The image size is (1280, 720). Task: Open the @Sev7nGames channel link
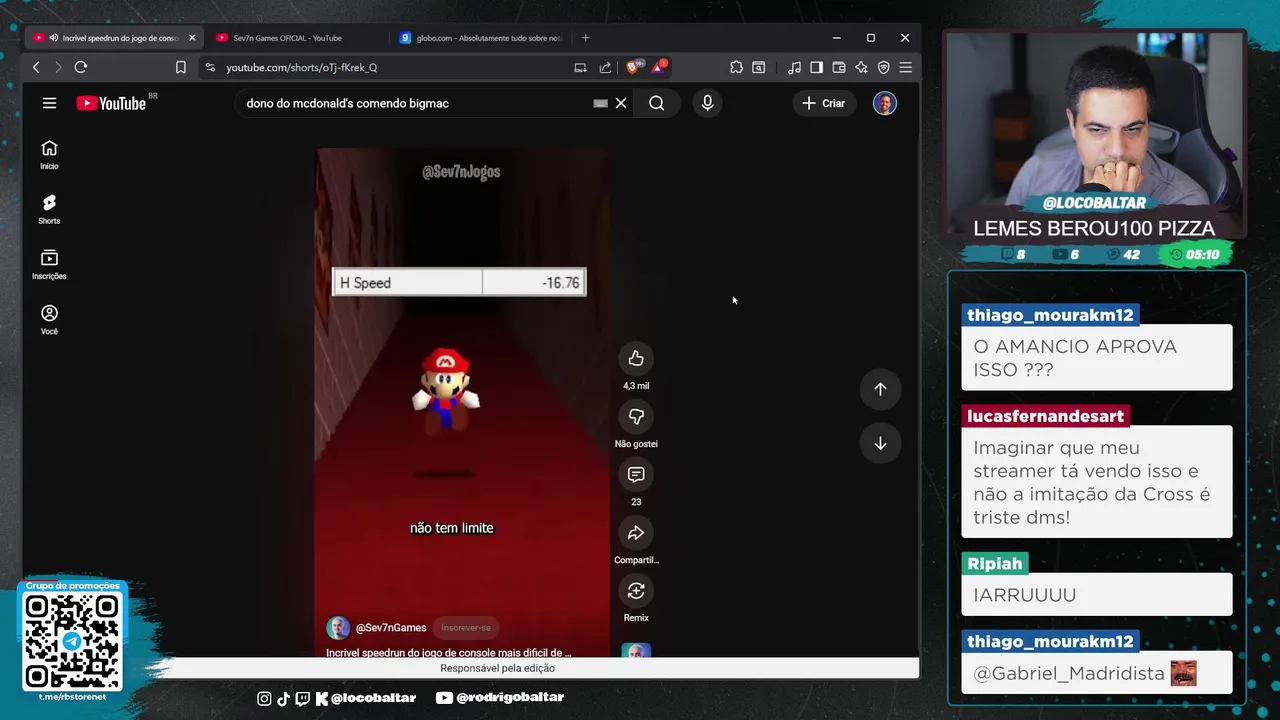pos(391,628)
